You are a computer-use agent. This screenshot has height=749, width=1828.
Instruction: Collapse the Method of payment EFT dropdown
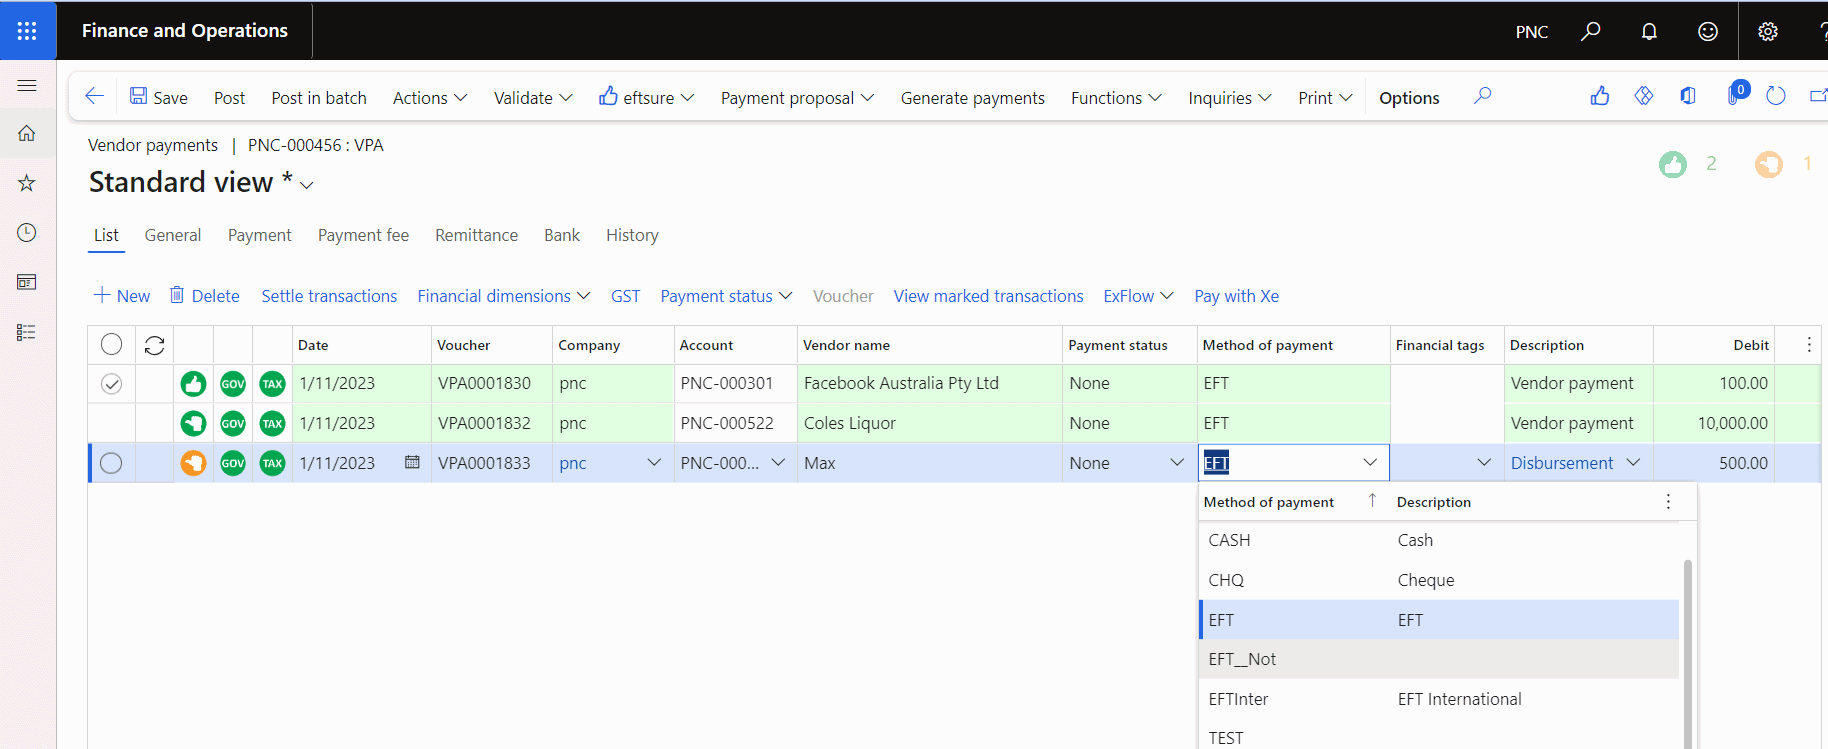(1370, 462)
